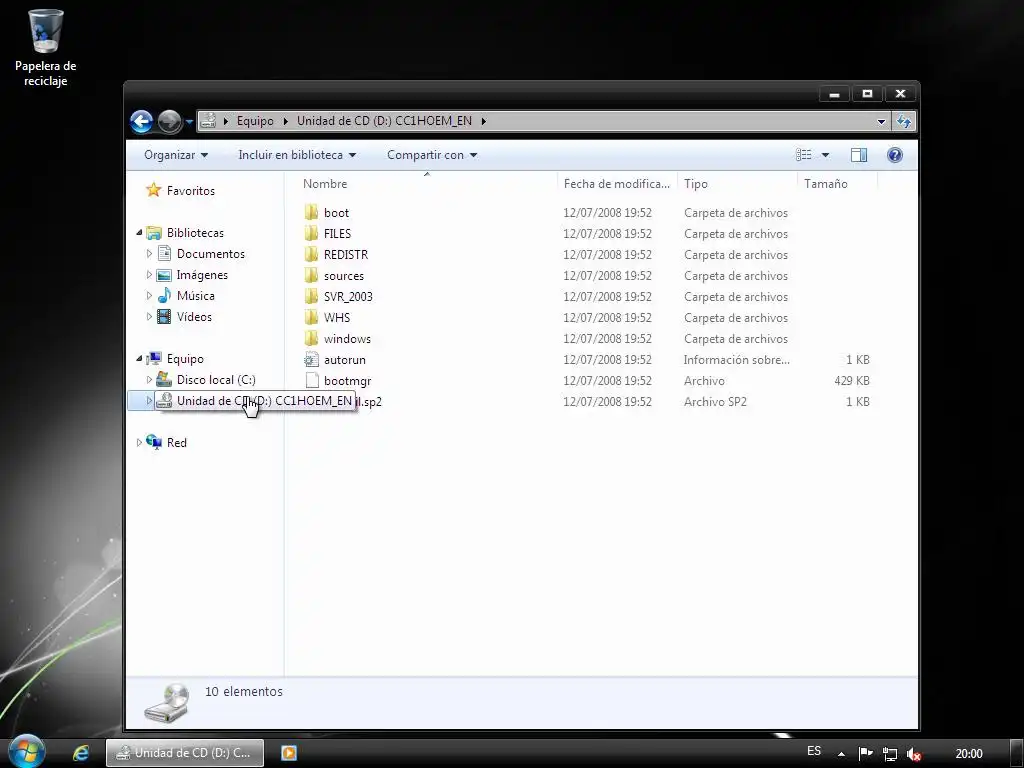Click the muted volume tray icon
The image size is (1024, 768).
pos(914,754)
